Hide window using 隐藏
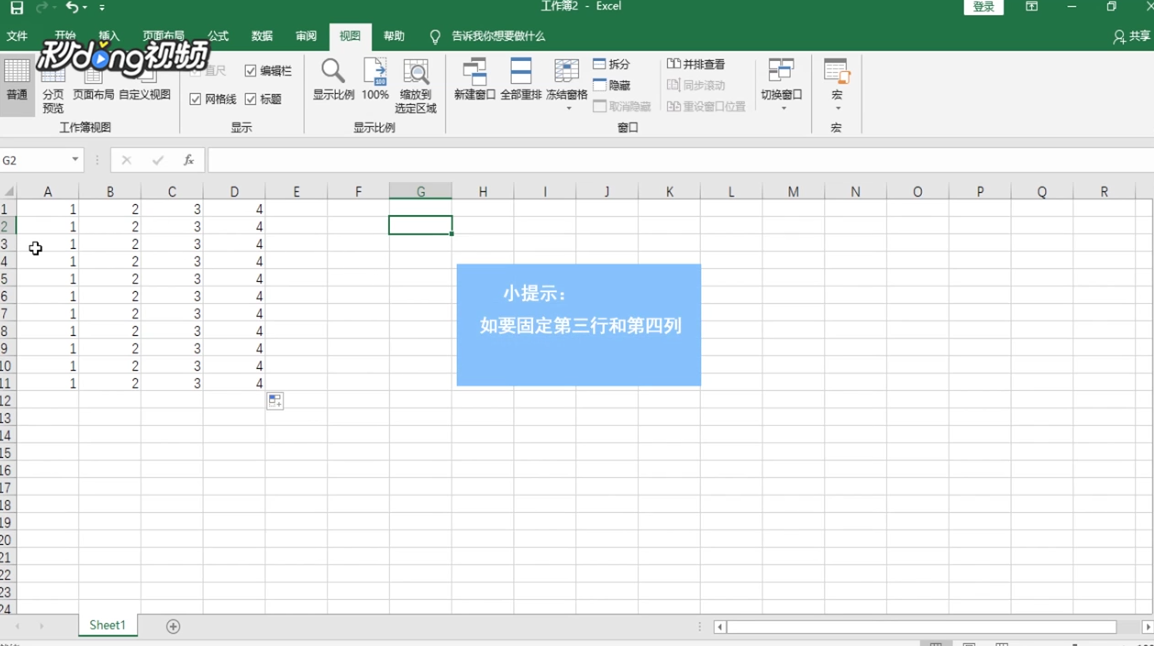This screenshot has width=1154, height=646. 610,82
